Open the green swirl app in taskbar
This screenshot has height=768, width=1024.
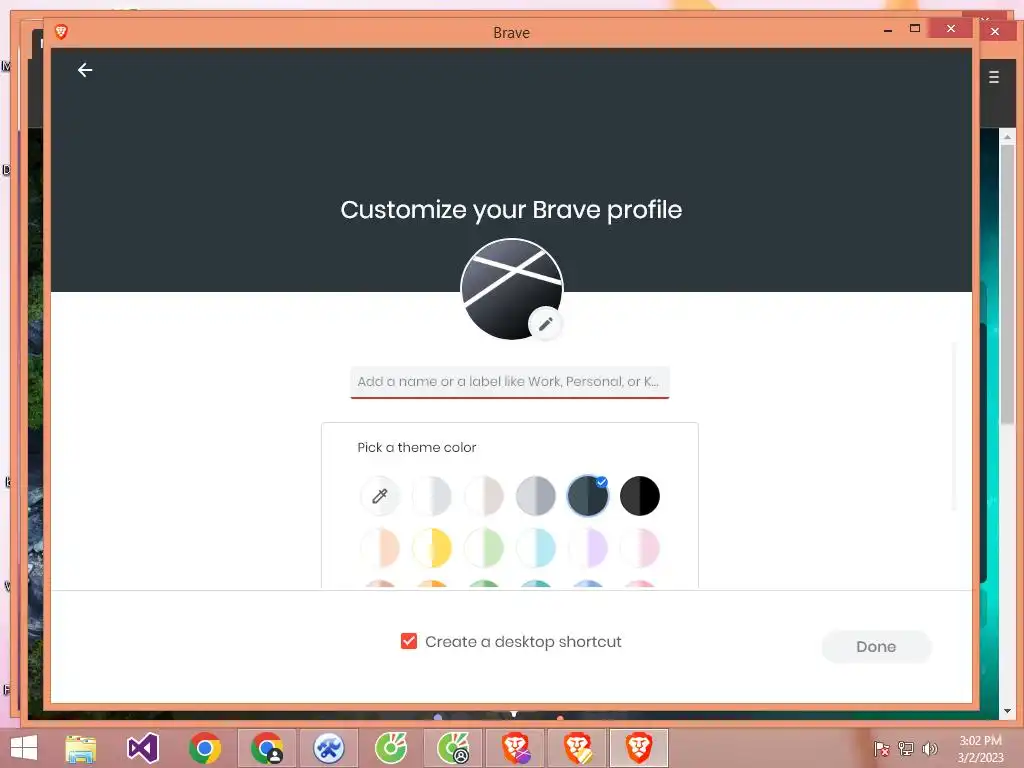click(x=391, y=748)
